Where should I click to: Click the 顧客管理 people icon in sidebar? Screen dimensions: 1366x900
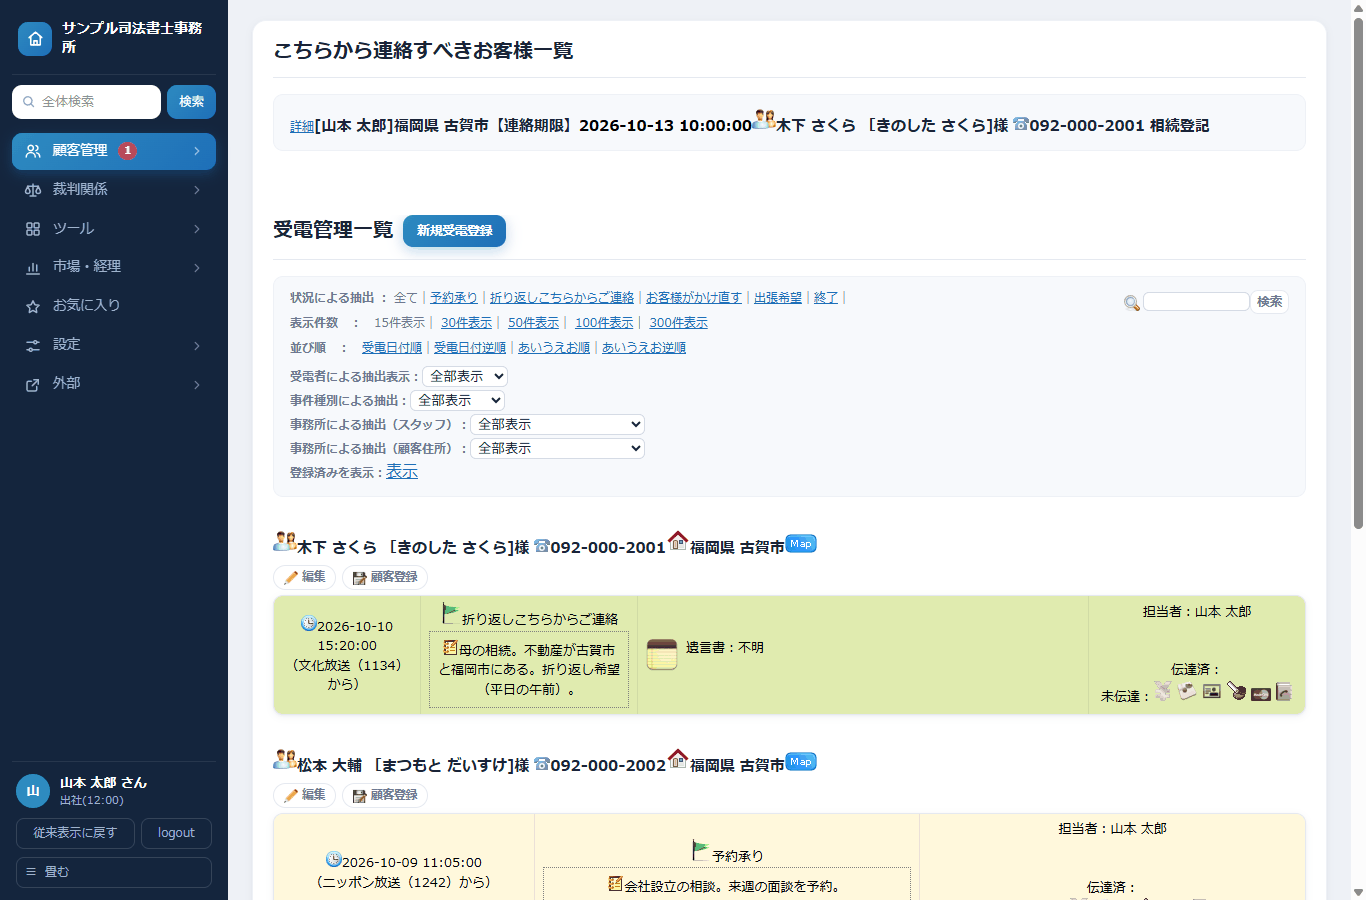pyautogui.click(x=33, y=151)
